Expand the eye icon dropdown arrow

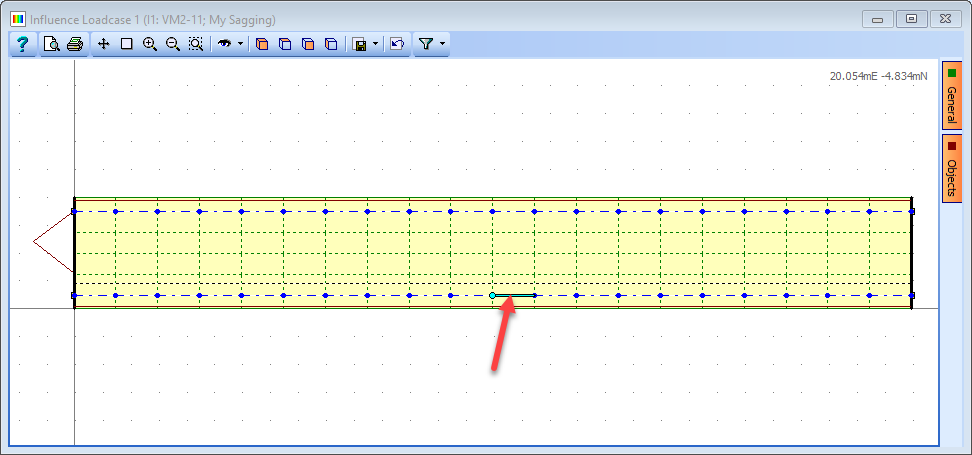pyautogui.click(x=241, y=45)
